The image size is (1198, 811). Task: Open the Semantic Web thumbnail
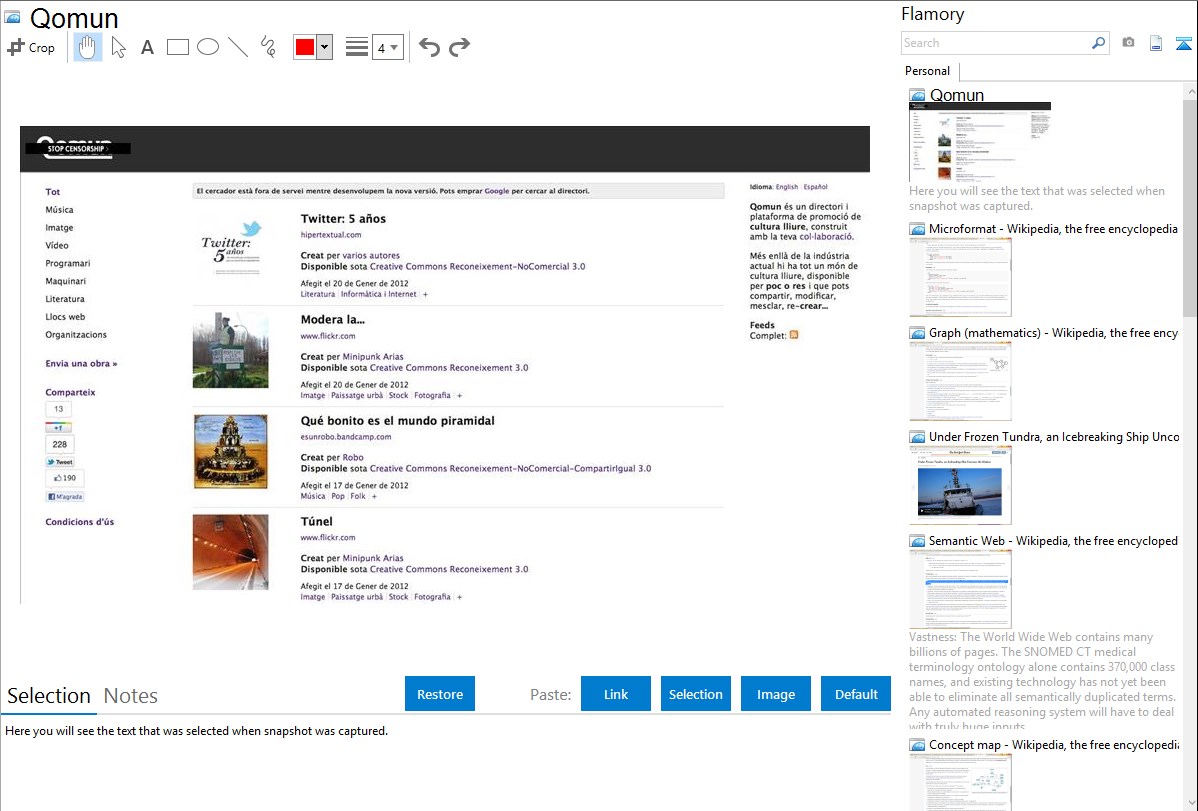pyautogui.click(x=960, y=589)
